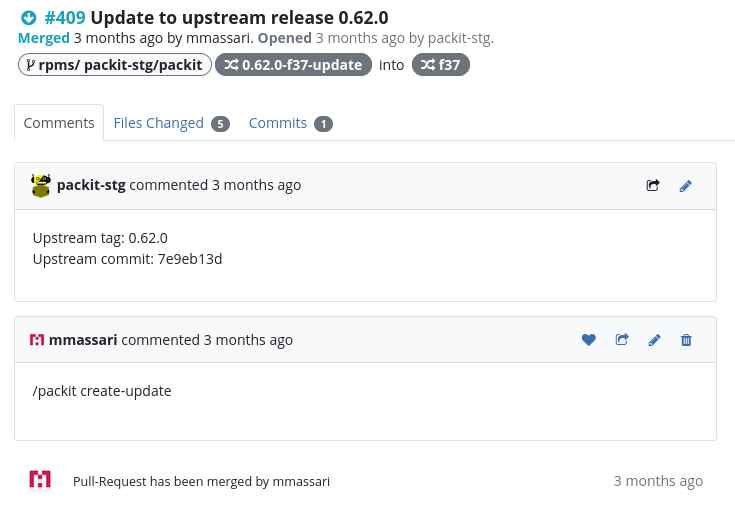
Task: Click heart reaction on mmassari comment
Action: tap(588, 340)
